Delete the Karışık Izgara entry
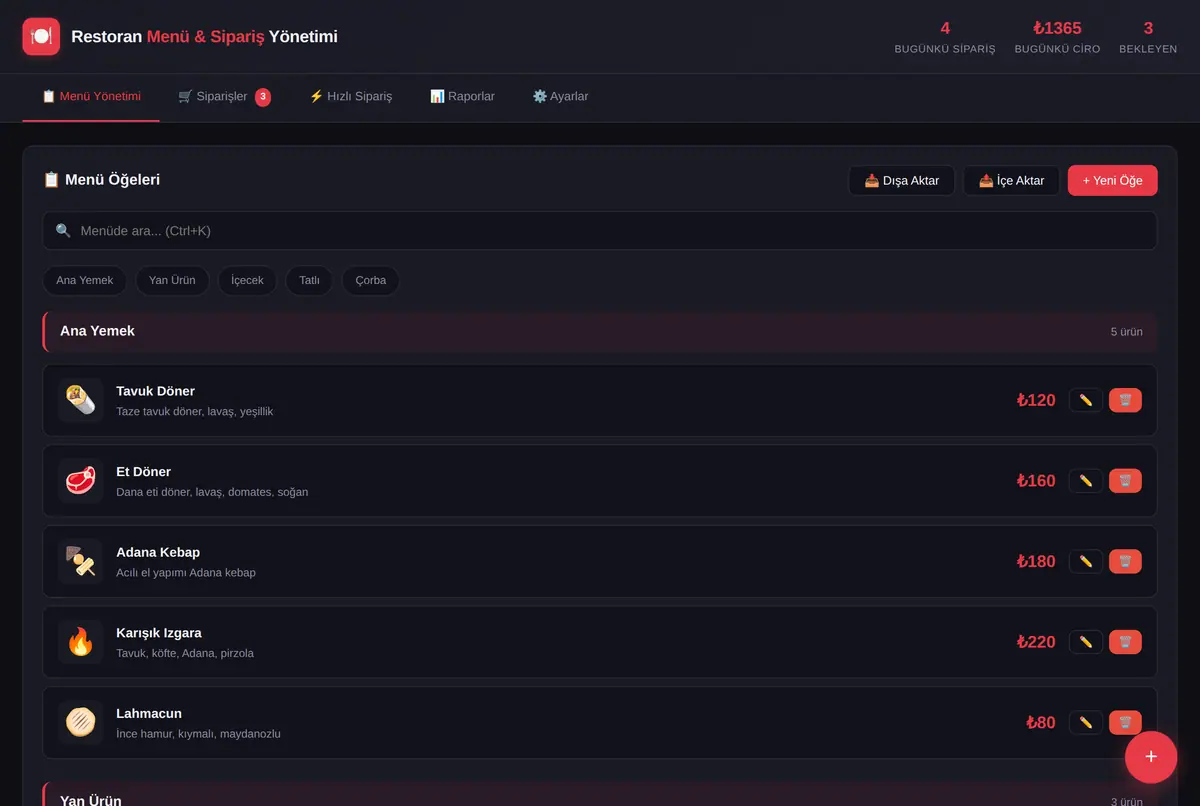Viewport: 1200px width, 806px height. [1125, 642]
